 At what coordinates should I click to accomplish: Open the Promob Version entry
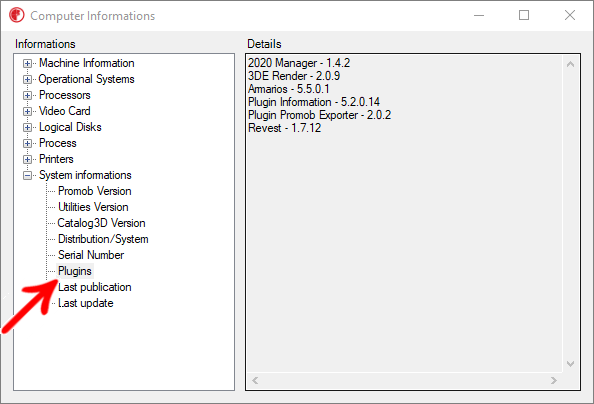point(95,191)
